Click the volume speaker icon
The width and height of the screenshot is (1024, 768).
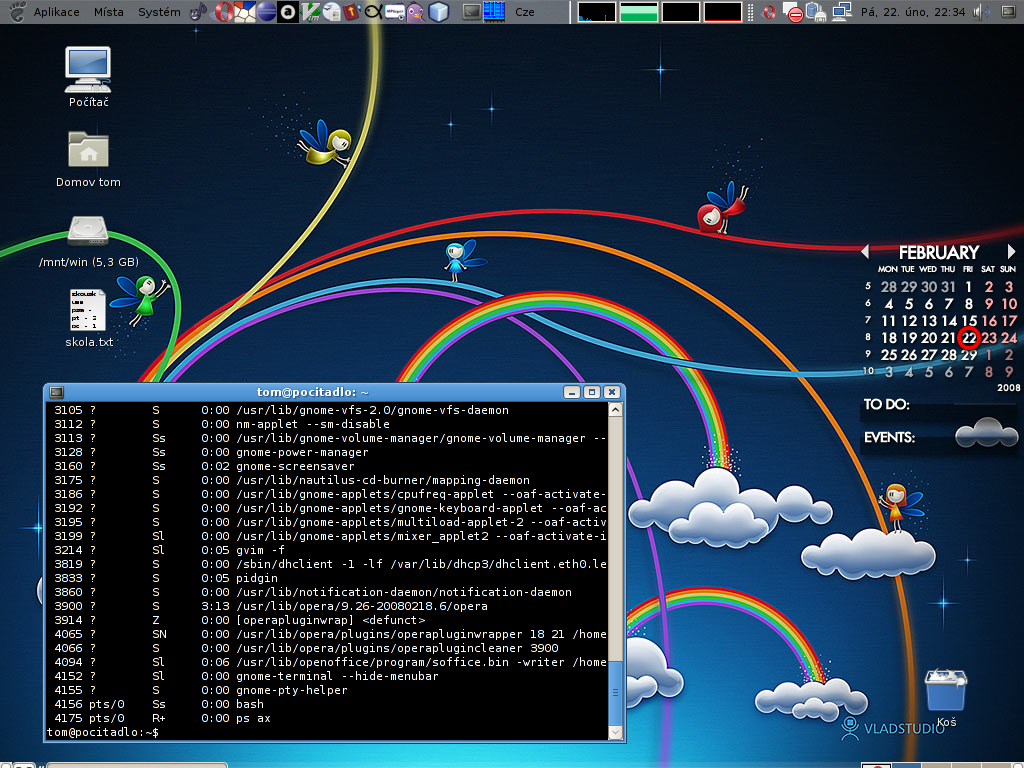pyautogui.click(x=981, y=12)
